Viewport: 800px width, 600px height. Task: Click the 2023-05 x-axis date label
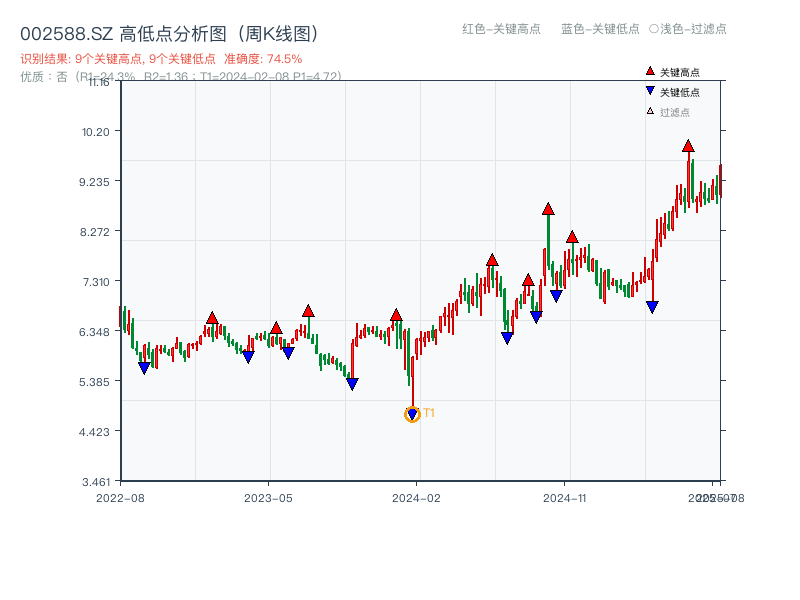(268, 497)
